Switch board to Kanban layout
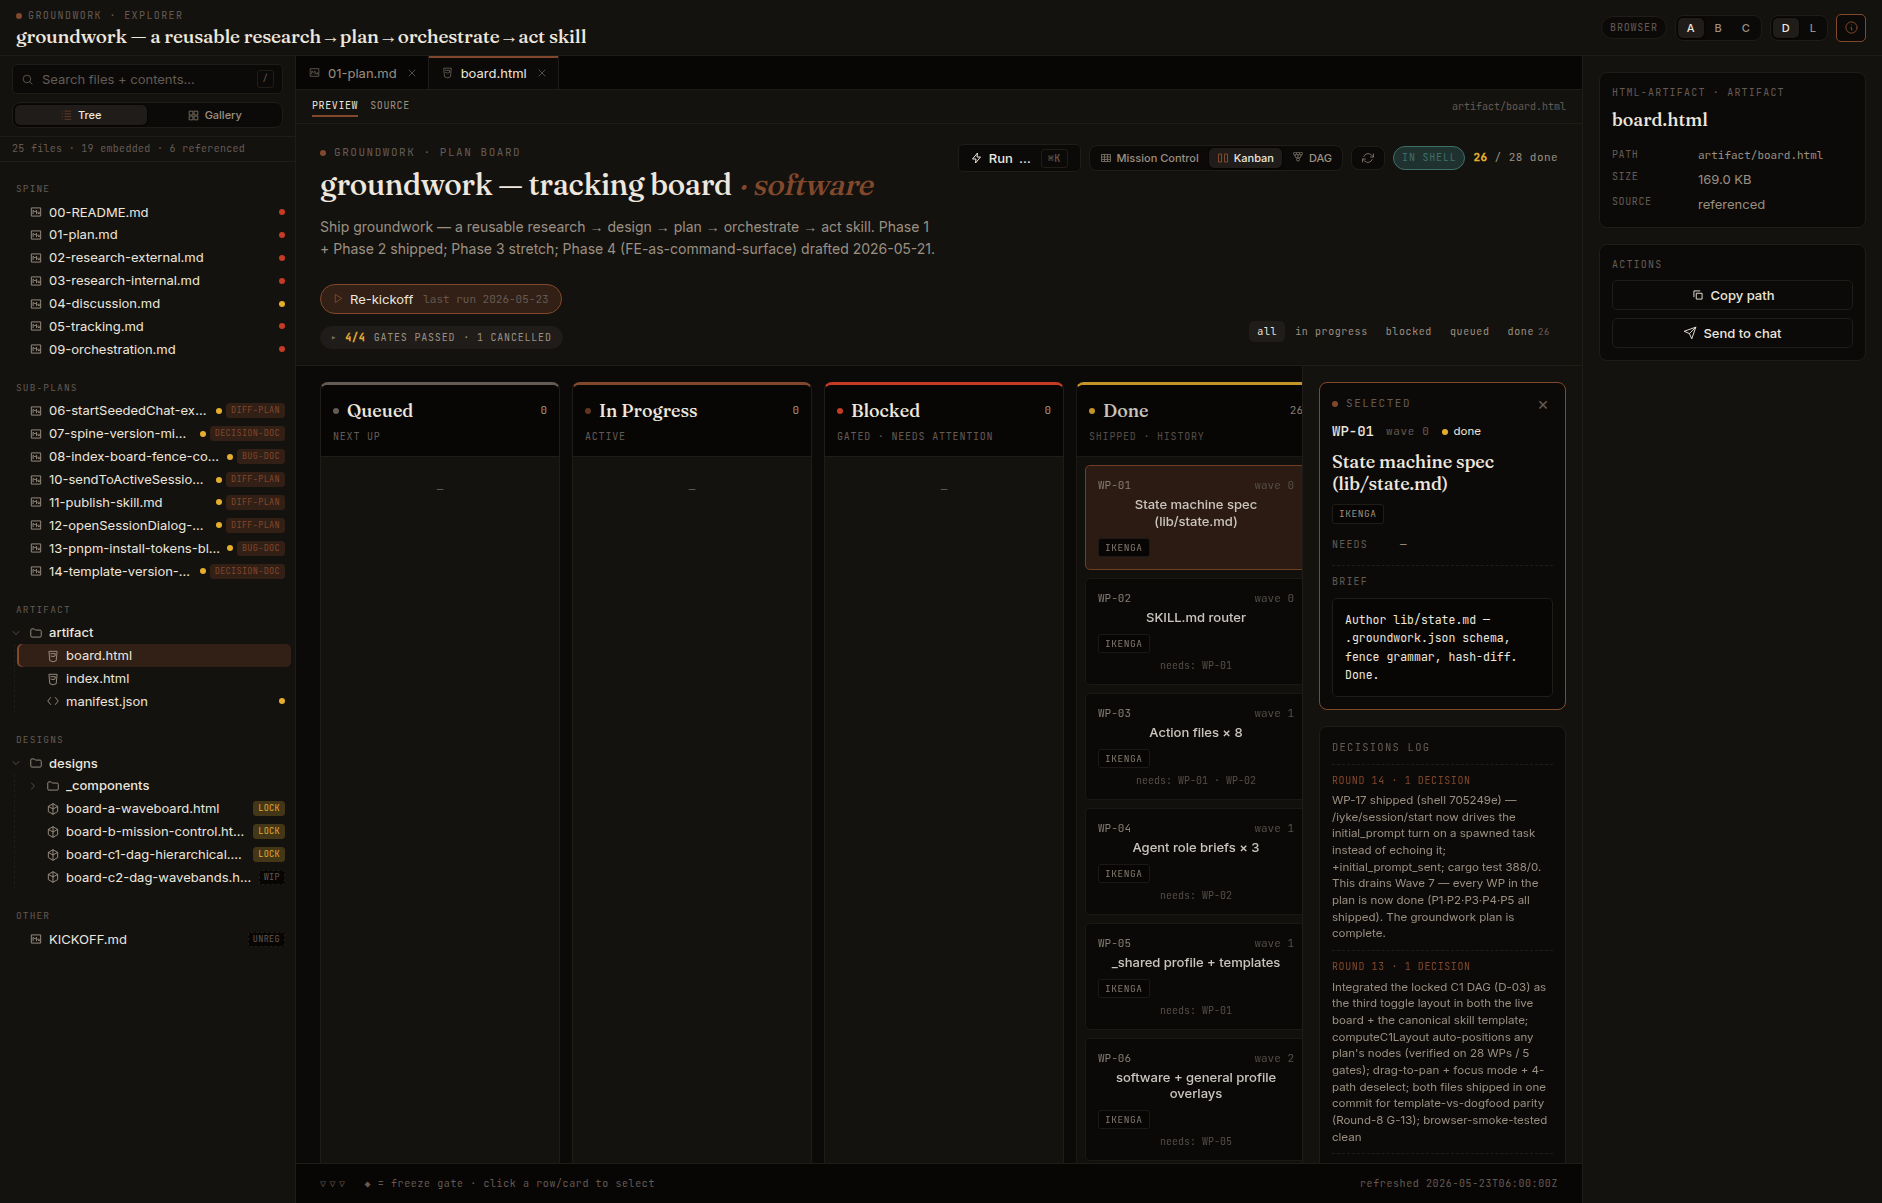This screenshot has height=1203, width=1882. tap(1245, 158)
